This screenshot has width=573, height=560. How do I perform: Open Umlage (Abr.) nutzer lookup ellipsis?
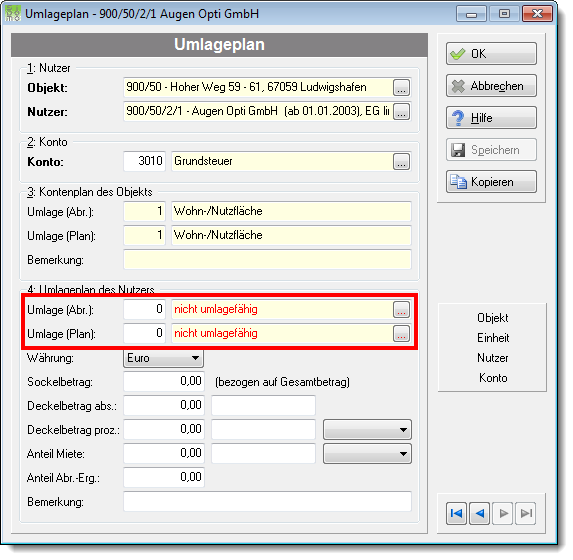tap(401, 310)
